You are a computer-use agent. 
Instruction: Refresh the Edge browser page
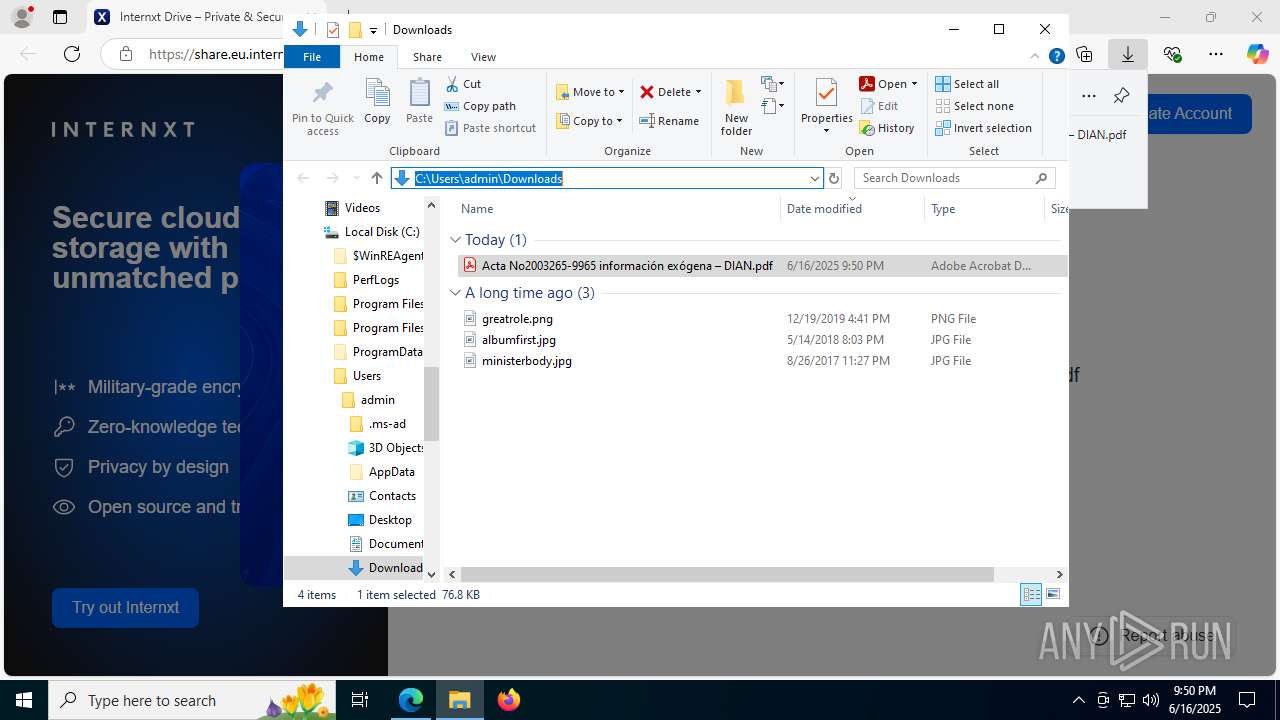72,54
